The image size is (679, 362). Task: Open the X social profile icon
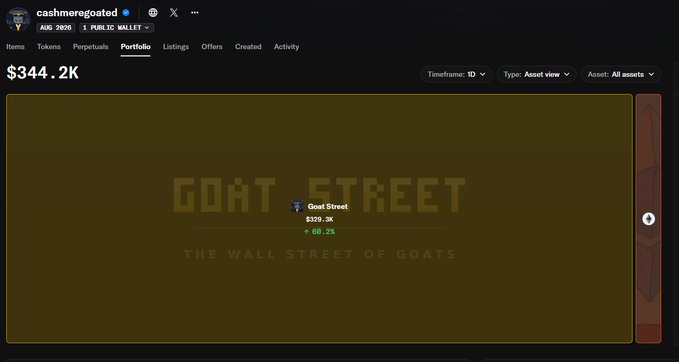point(174,13)
